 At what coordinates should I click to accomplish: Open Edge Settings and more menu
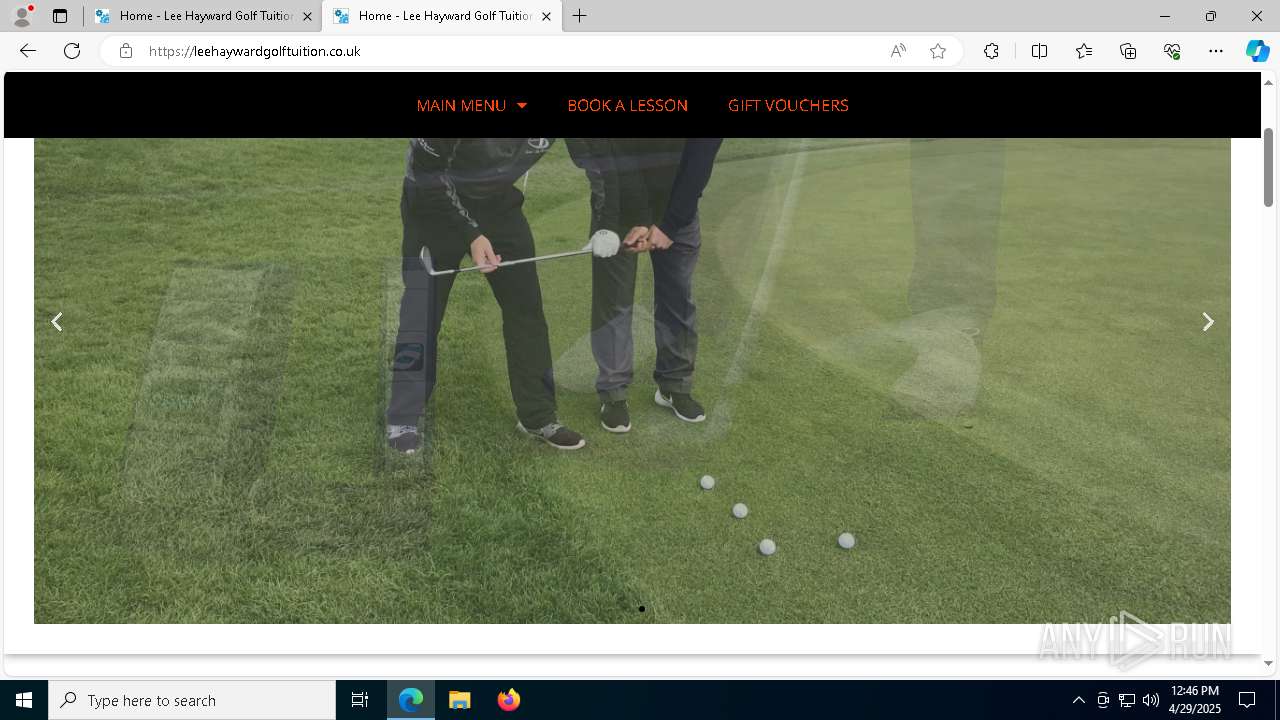click(x=1216, y=51)
